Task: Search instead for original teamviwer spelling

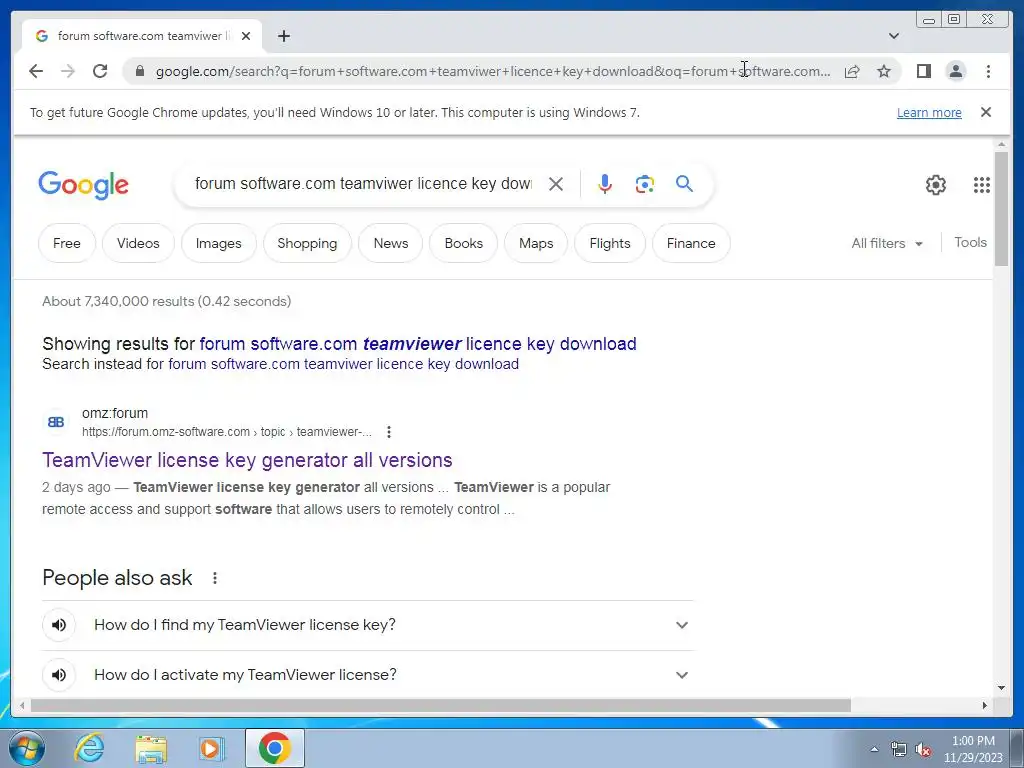Action: (x=344, y=364)
